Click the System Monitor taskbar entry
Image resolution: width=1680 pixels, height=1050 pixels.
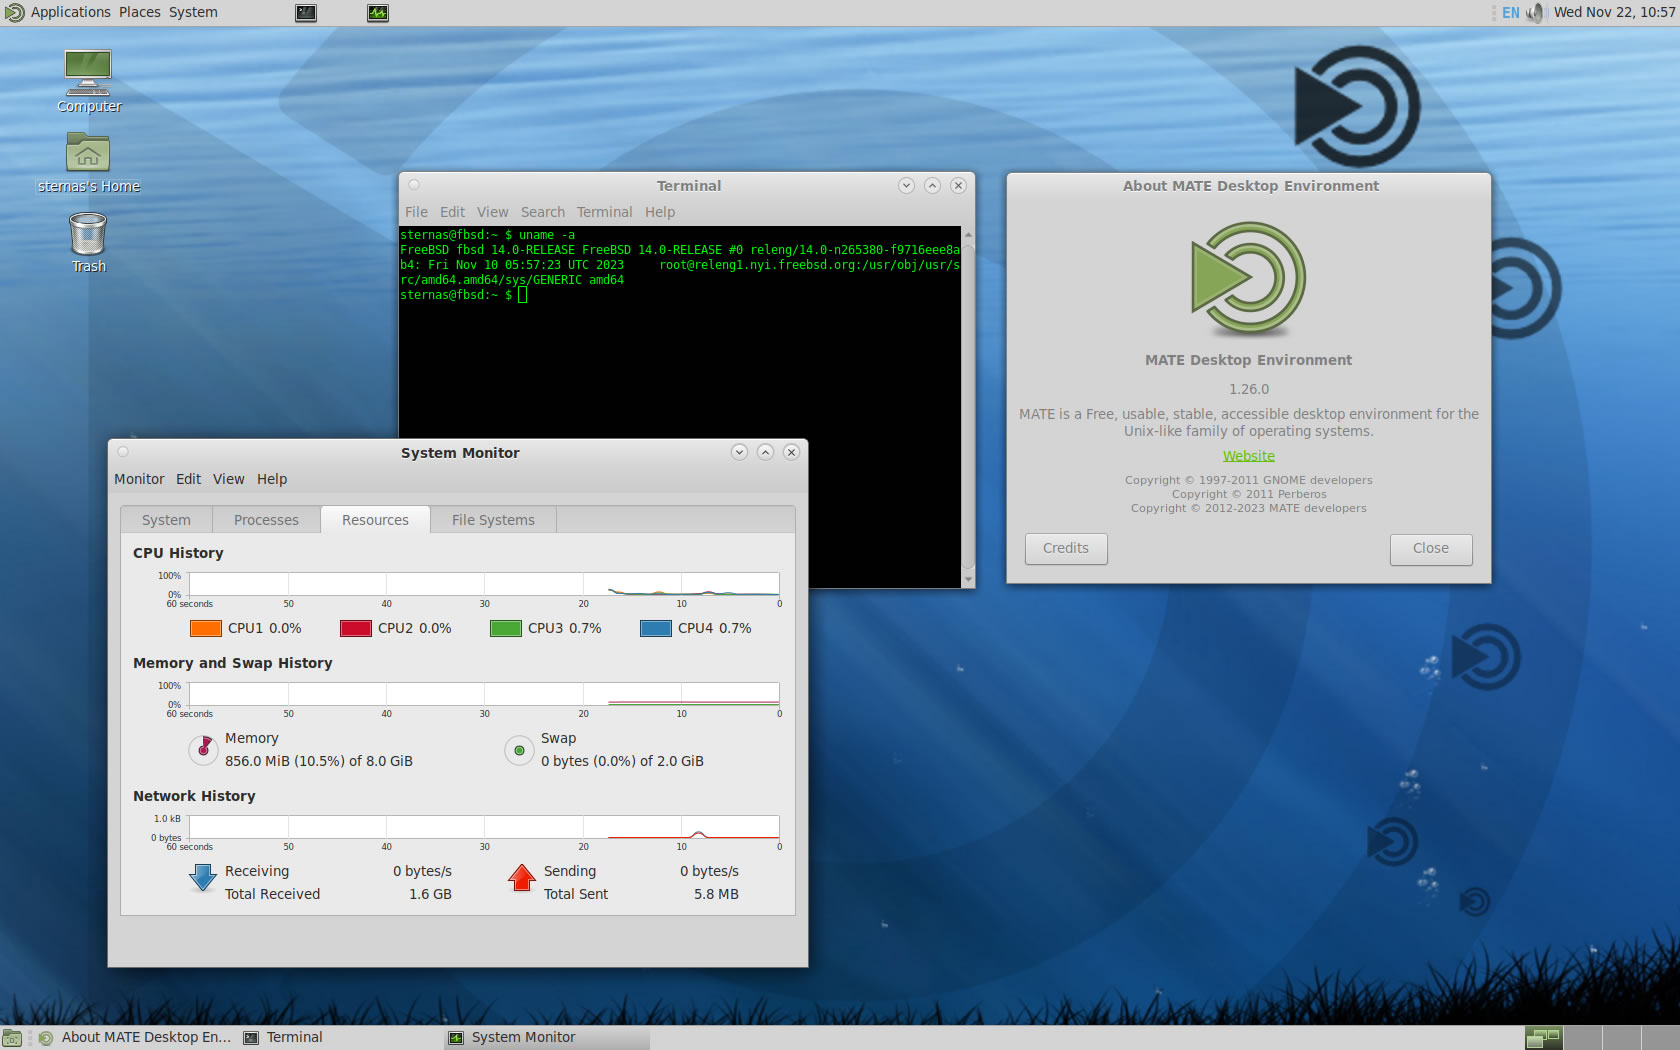point(546,1038)
